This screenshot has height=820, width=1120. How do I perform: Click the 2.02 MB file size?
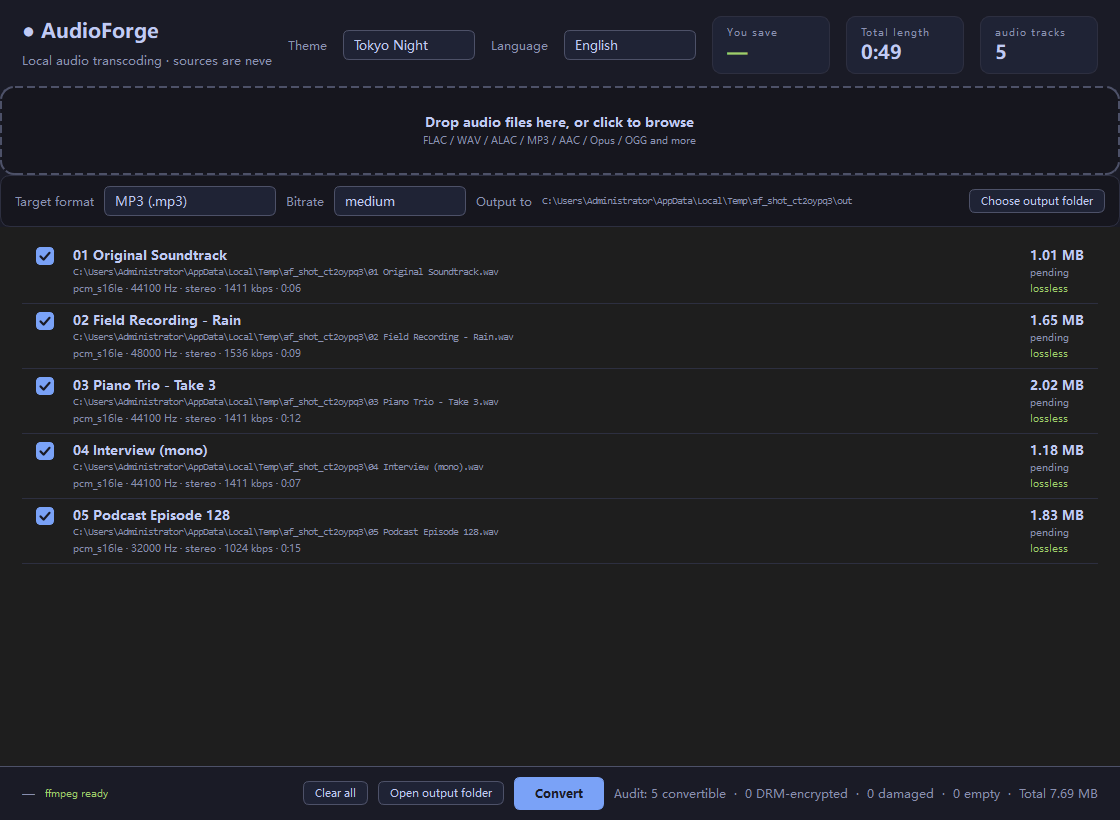[1056, 385]
